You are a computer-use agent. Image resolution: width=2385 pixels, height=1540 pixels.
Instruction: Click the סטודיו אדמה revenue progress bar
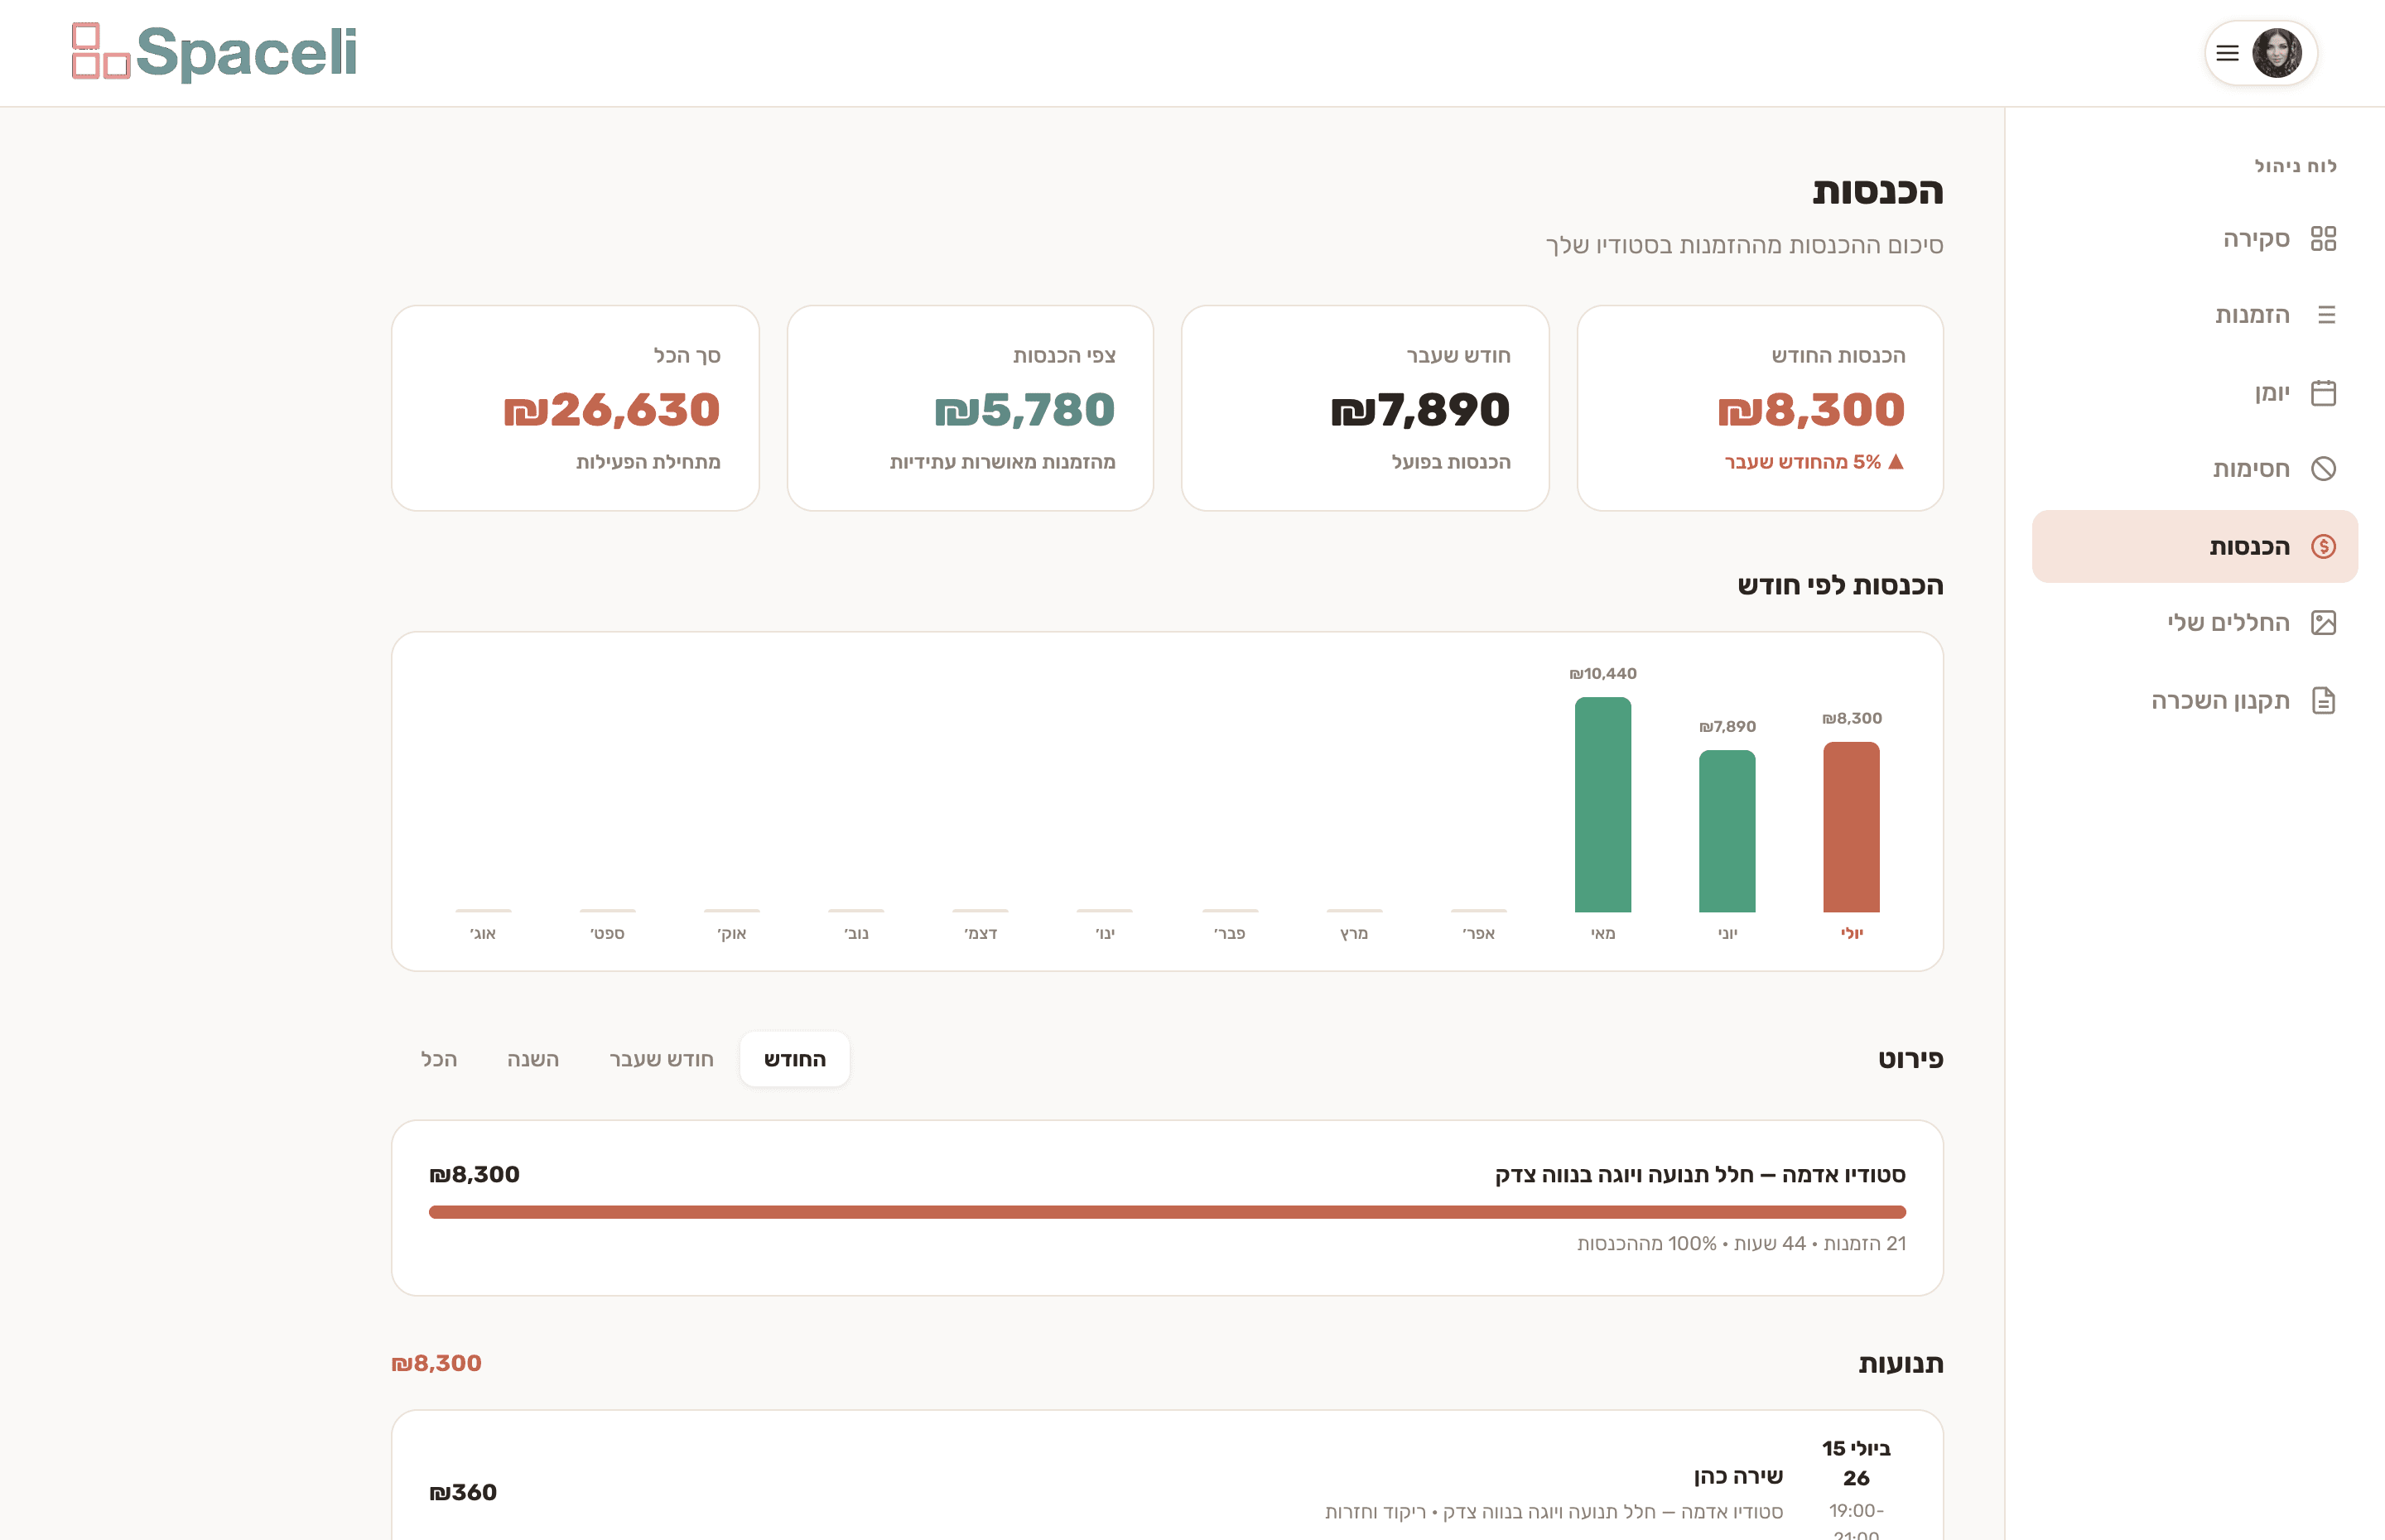click(1167, 1212)
